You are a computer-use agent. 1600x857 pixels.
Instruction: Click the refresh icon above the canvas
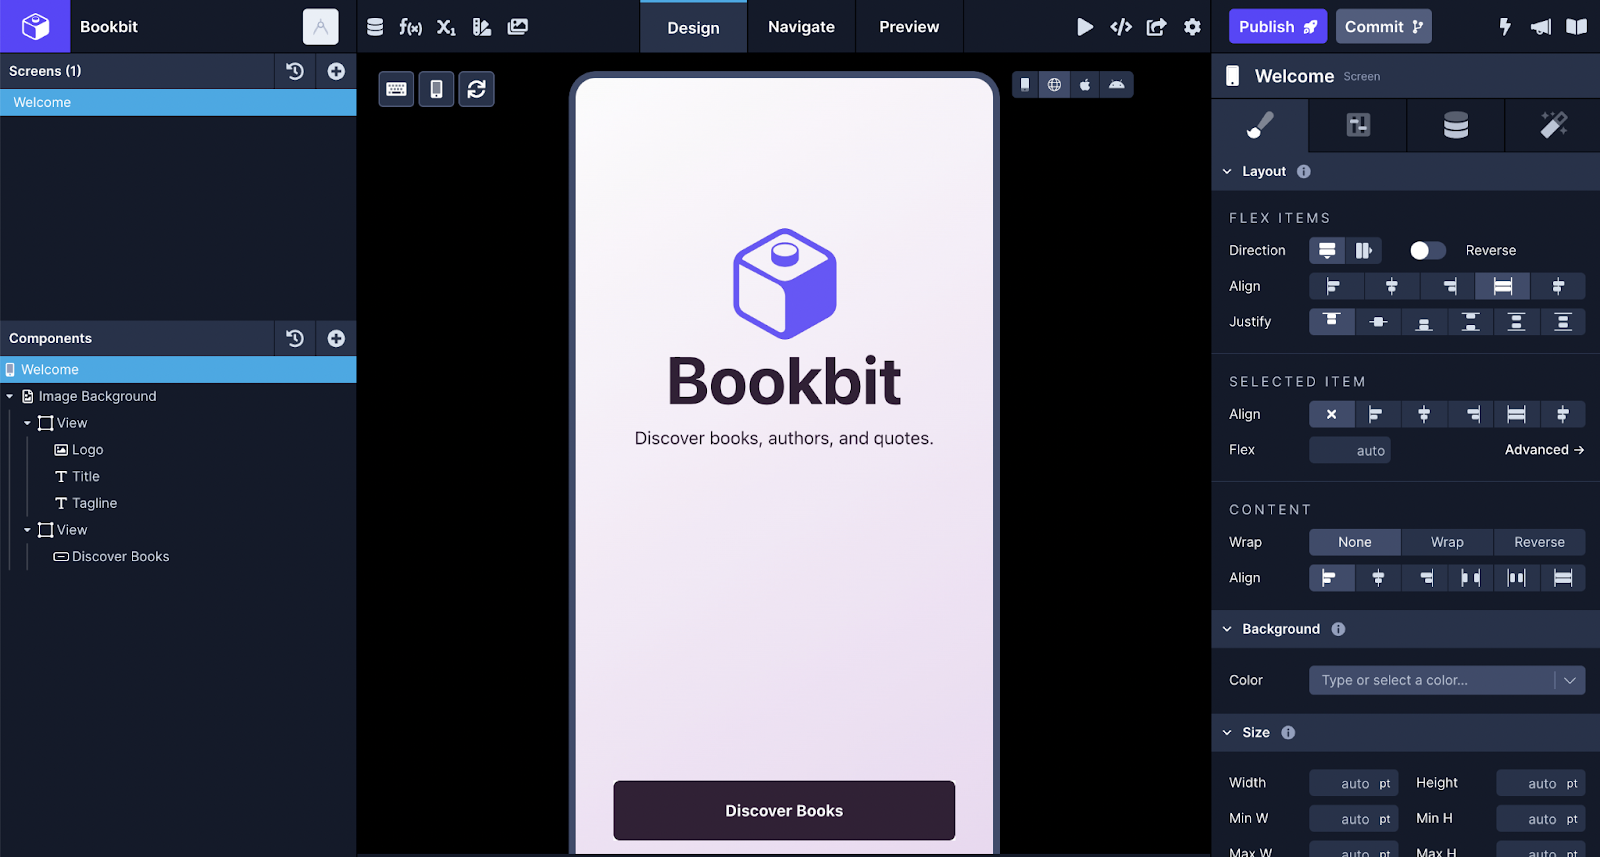click(x=477, y=89)
